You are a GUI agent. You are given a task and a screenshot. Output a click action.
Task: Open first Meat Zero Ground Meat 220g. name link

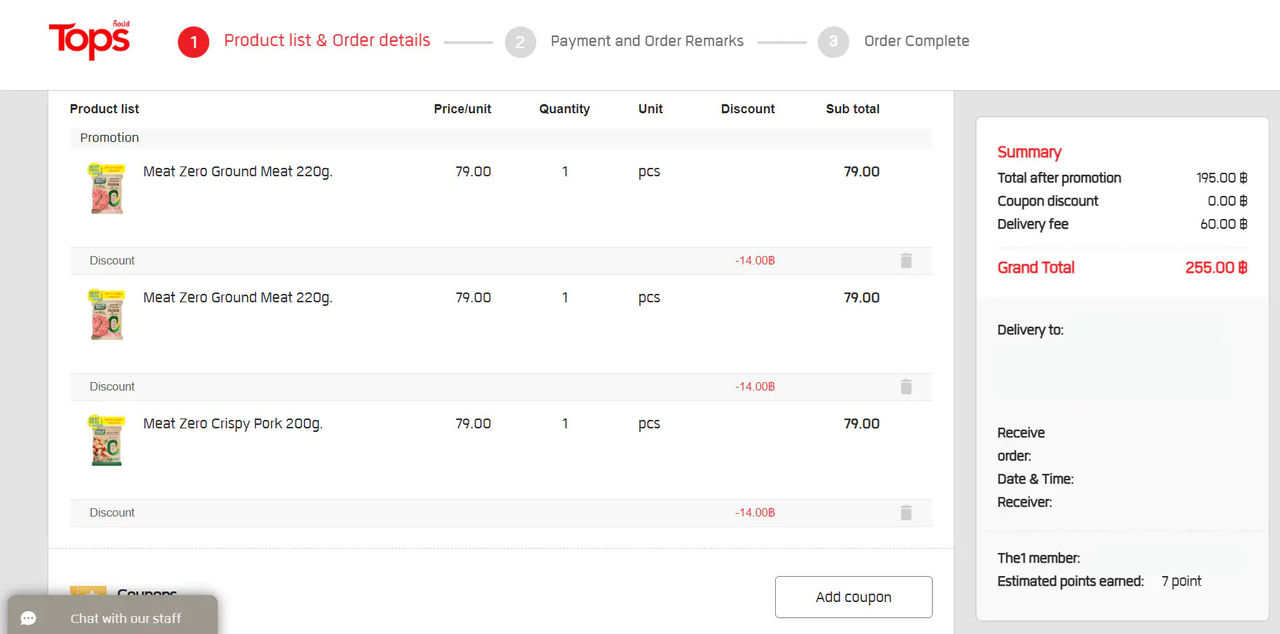[238, 172]
